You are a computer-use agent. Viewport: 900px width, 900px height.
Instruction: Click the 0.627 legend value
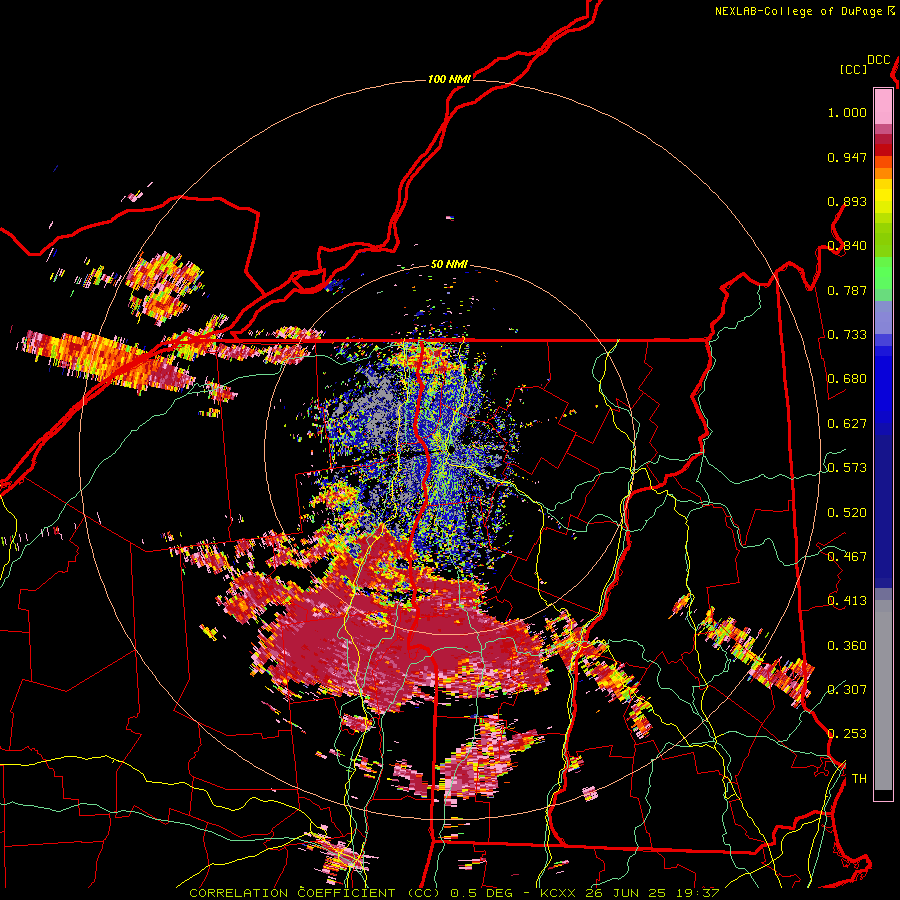pyautogui.click(x=847, y=424)
